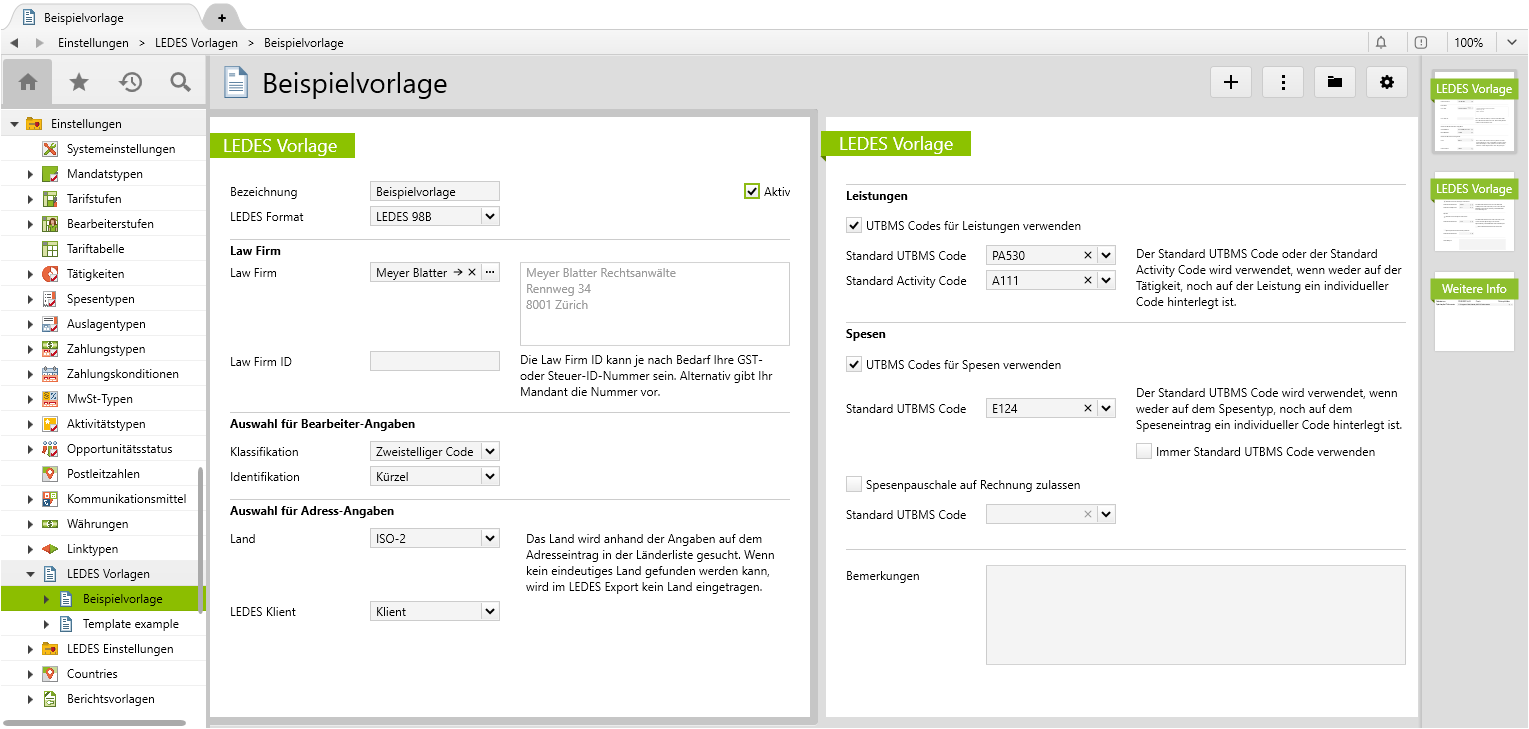The image size is (1529, 729).
Task: Open the LEDES Format dropdown
Action: [x=489, y=216]
